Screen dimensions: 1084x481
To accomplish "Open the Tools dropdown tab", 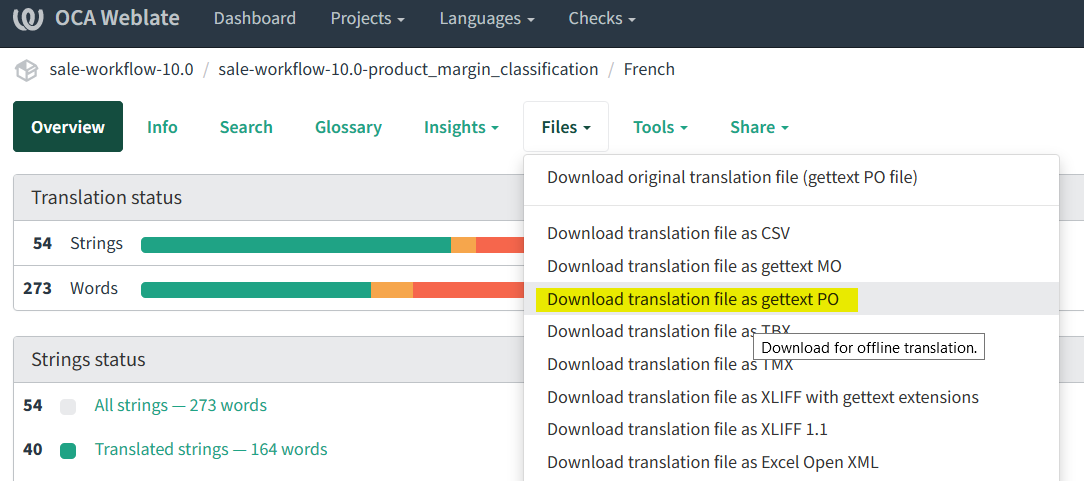I will 660,127.
